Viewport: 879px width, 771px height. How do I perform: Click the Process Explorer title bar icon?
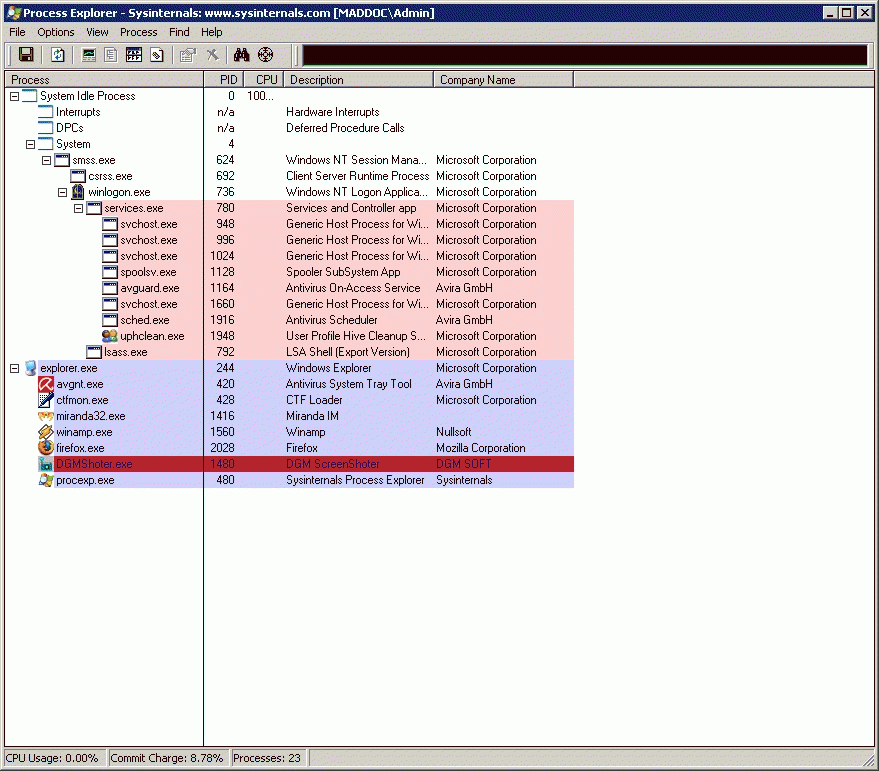(14, 12)
